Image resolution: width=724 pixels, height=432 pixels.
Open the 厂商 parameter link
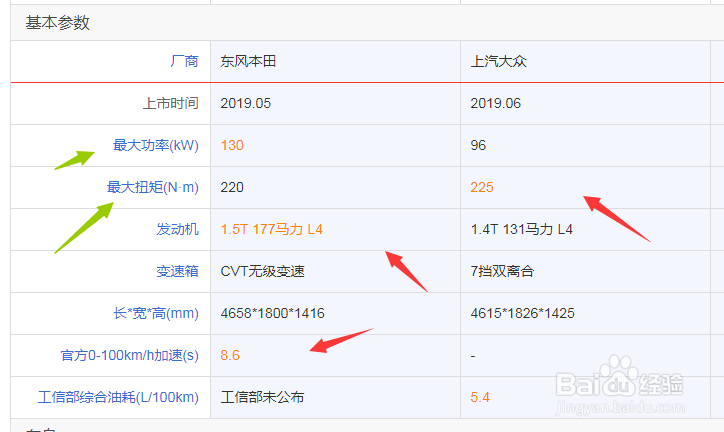coord(185,61)
